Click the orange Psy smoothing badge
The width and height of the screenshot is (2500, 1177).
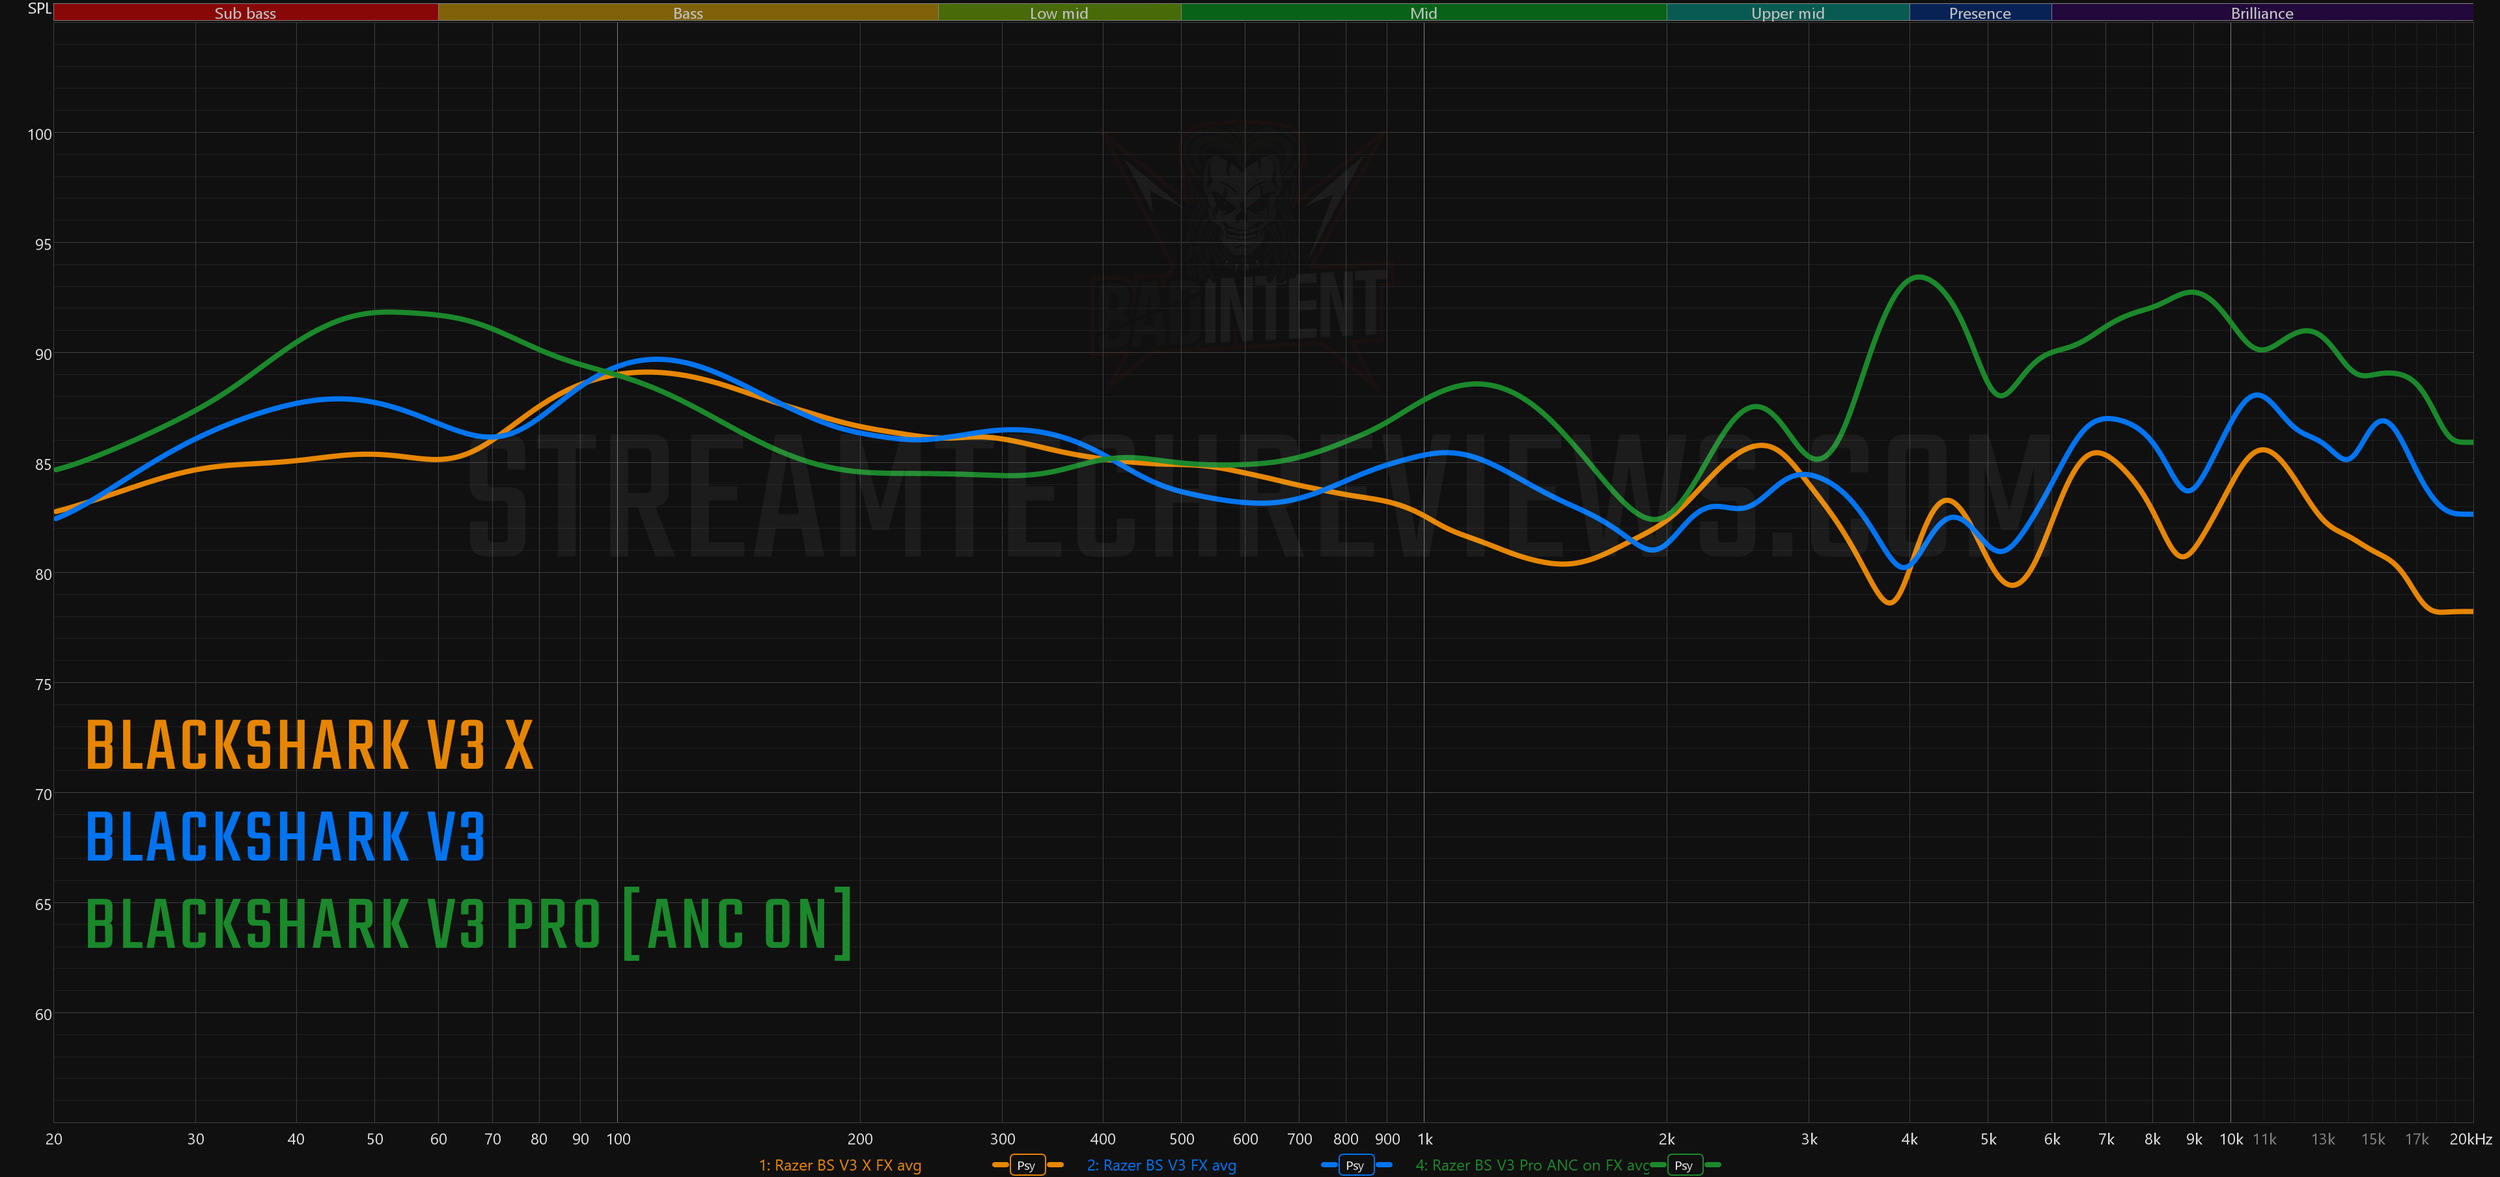[1026, 1165]
